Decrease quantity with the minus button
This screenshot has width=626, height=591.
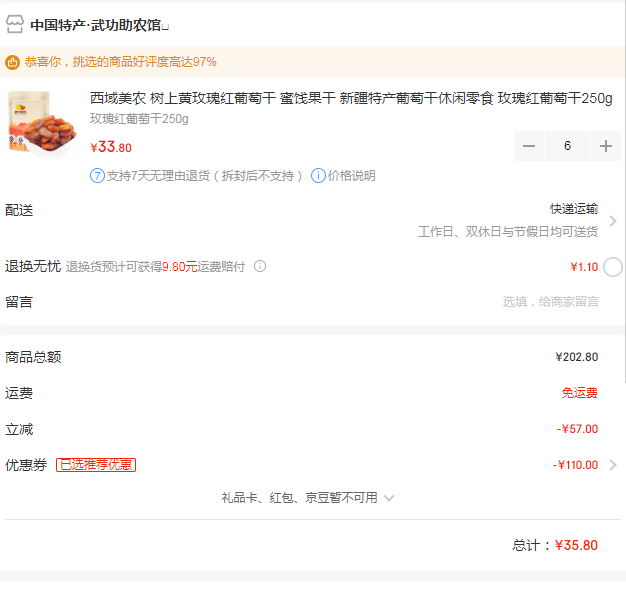pos(529,146)
